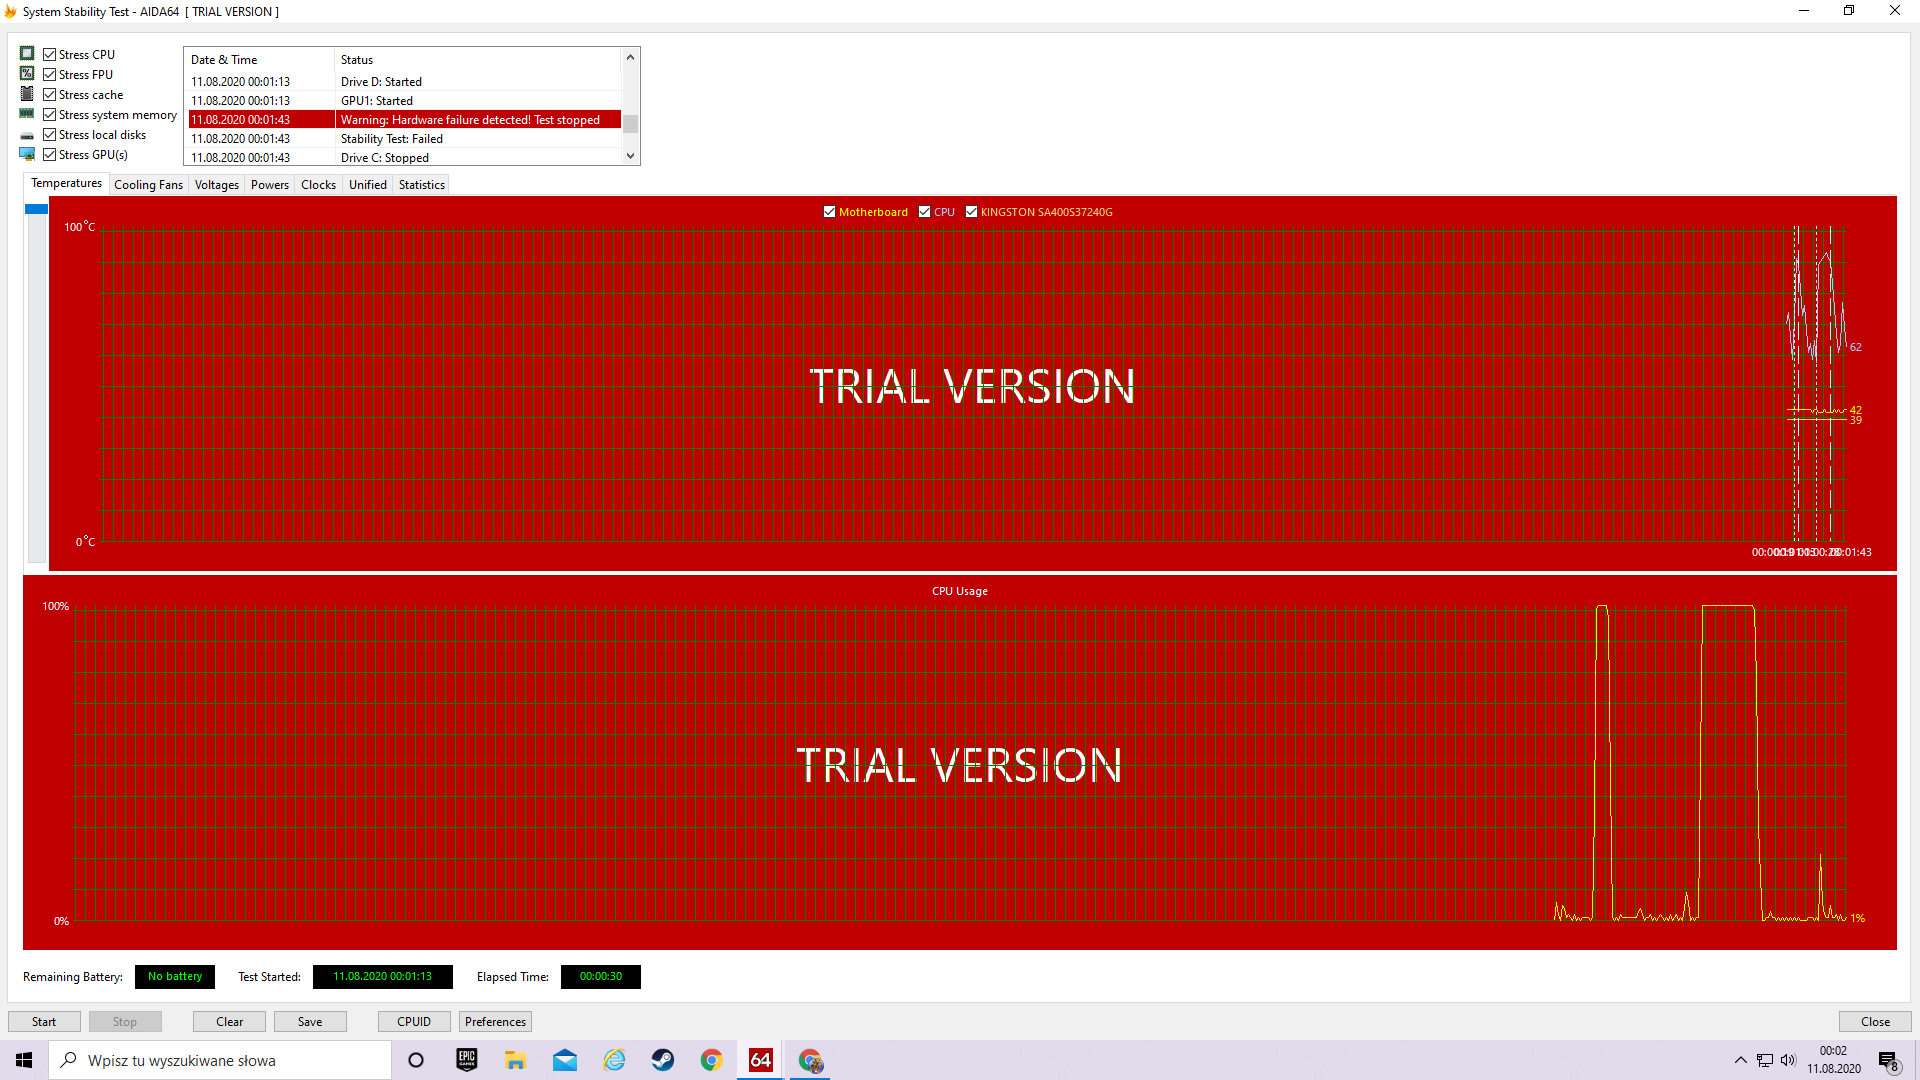
Task: Switch to Clocks tab
Action: pos(318,185)
